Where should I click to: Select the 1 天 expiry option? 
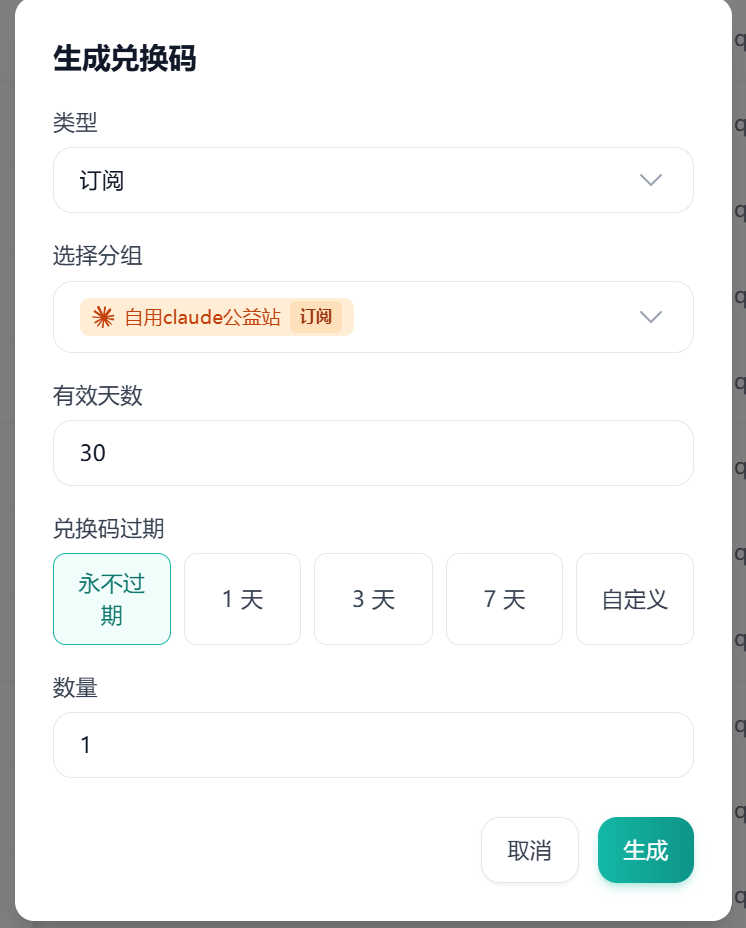point(242,599)
